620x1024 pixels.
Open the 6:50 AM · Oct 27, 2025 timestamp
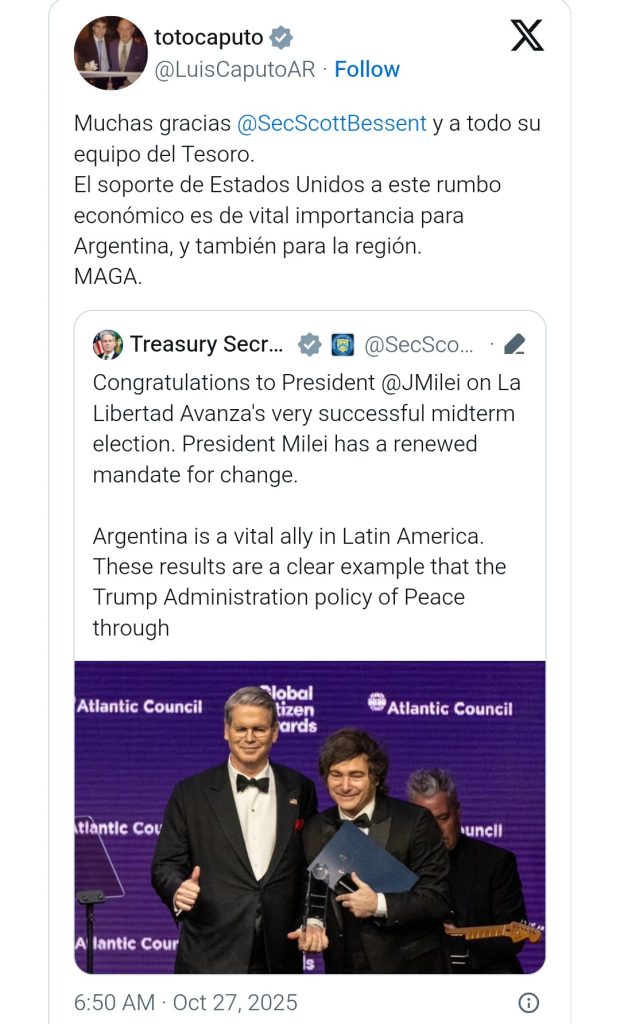[186, 1002]
